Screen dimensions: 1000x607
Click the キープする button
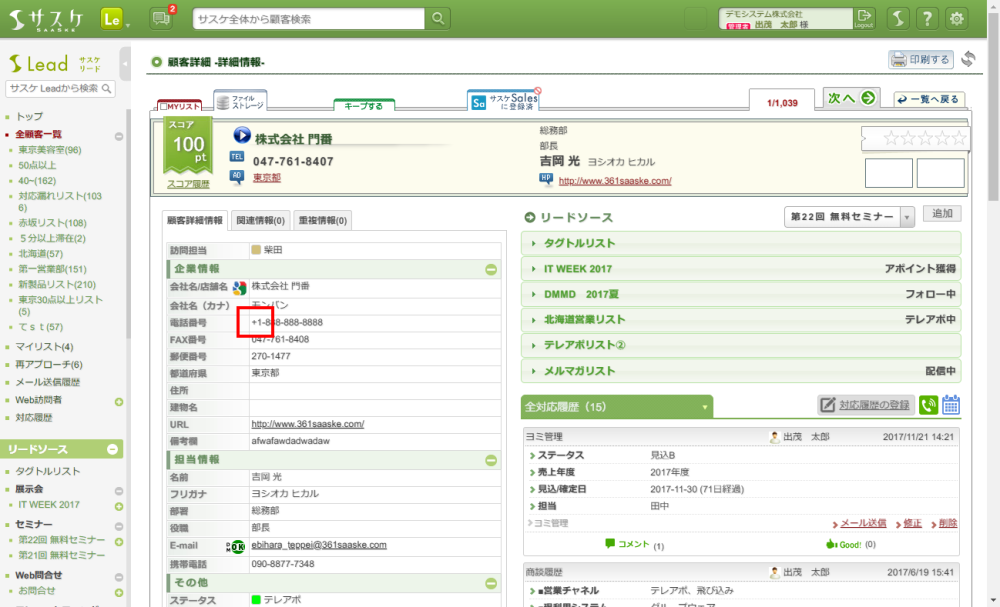[364, 105]
